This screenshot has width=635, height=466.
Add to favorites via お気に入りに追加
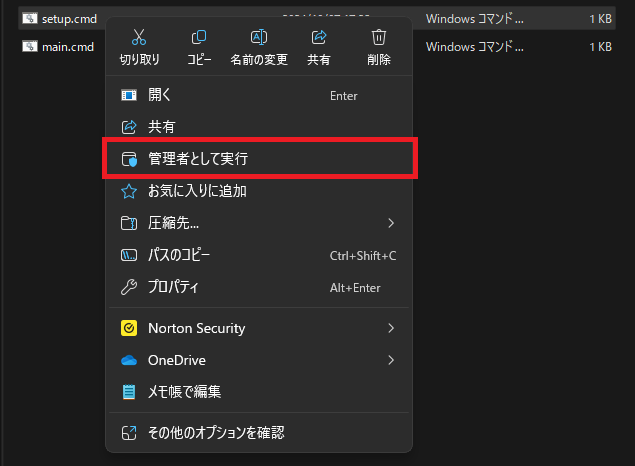pos(197,191)
